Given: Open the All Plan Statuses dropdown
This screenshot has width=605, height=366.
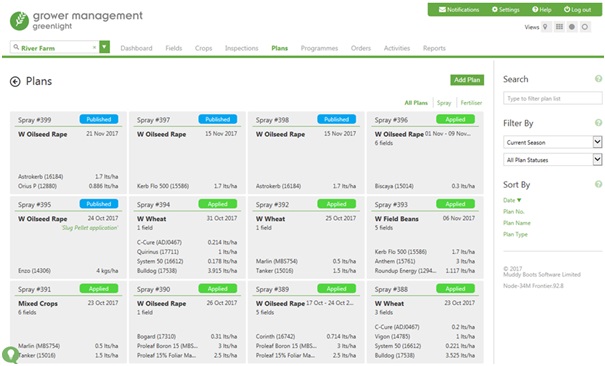Looking at the screenshot, I should [553, 160].
